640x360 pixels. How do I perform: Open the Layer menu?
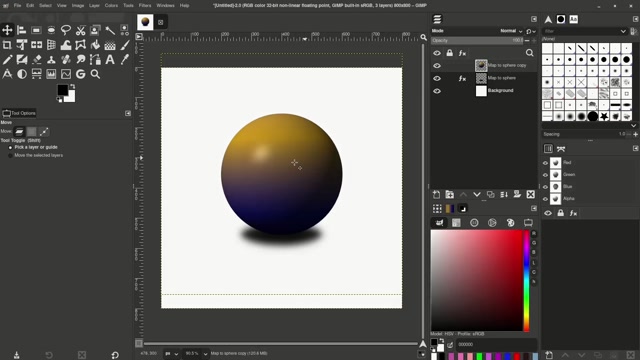click(x=94, y=6)
